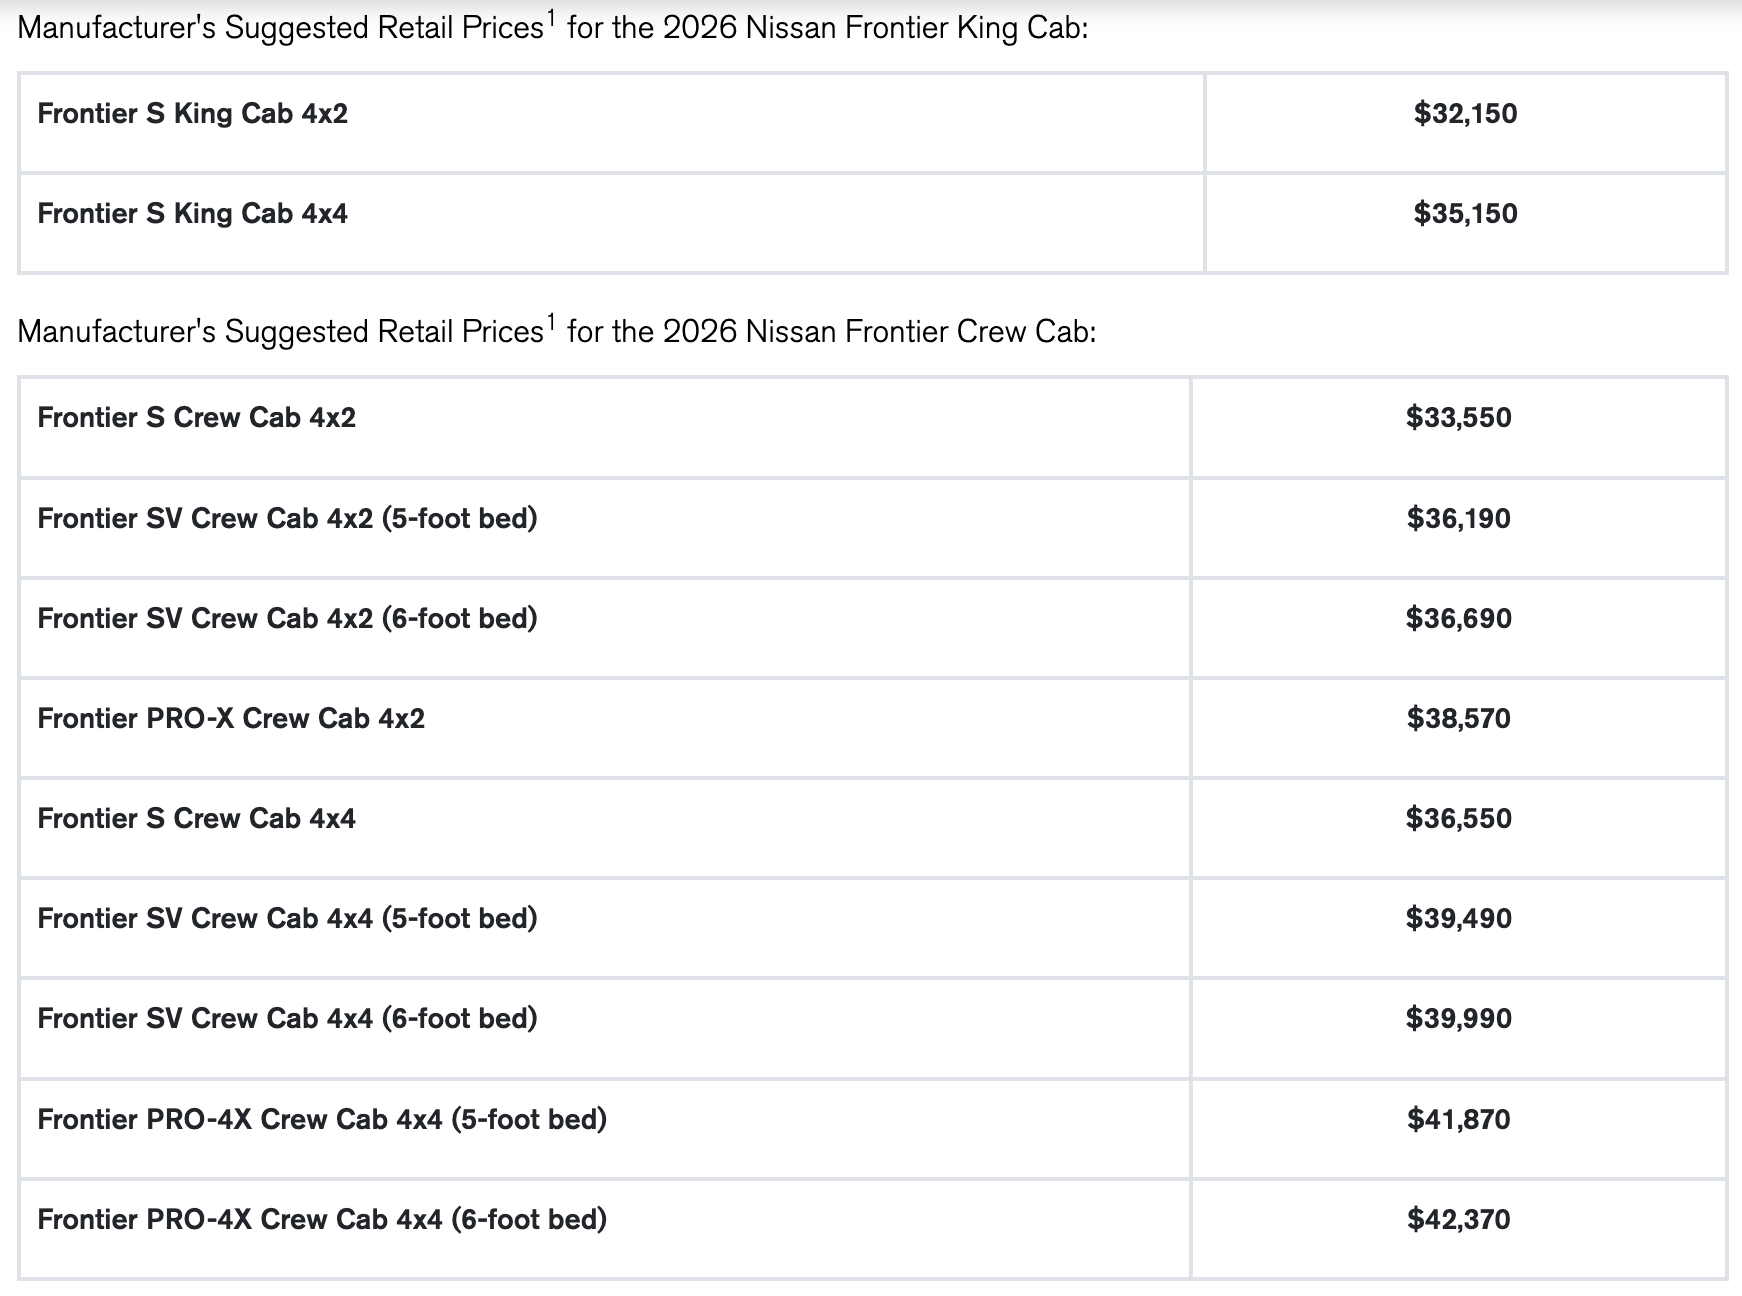
Task: Click the 2026 Nissan Frontier Crew Cab heading text
Action: pos(880,332)
